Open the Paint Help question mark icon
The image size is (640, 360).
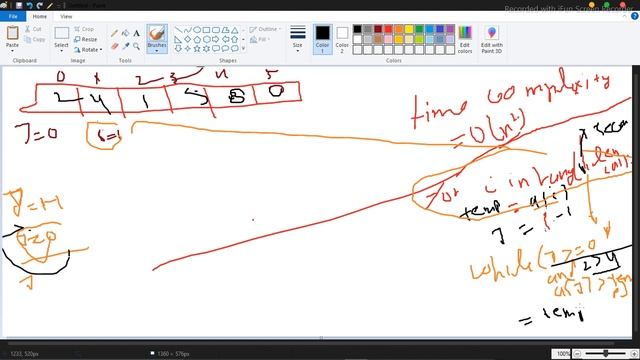[x=634, y=16]
